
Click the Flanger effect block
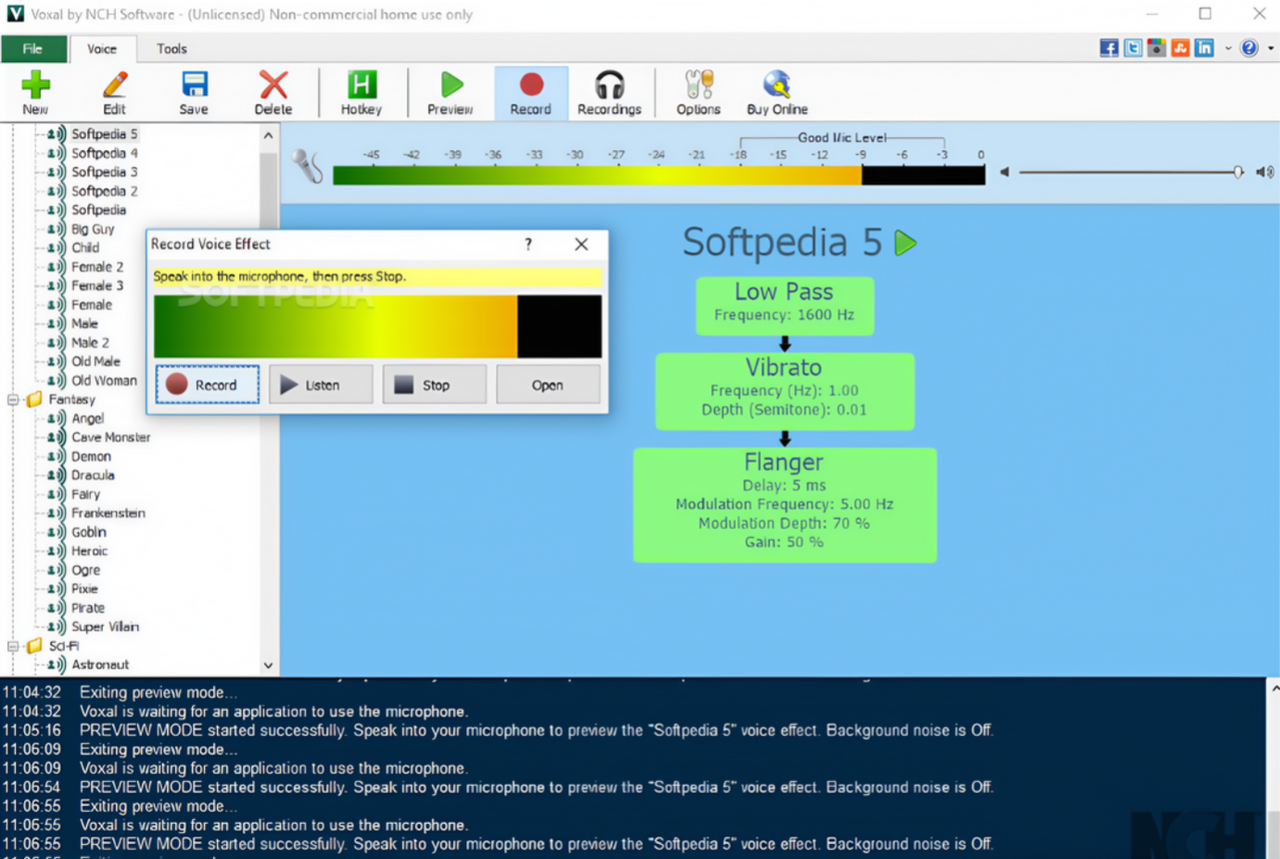(784, 505)
